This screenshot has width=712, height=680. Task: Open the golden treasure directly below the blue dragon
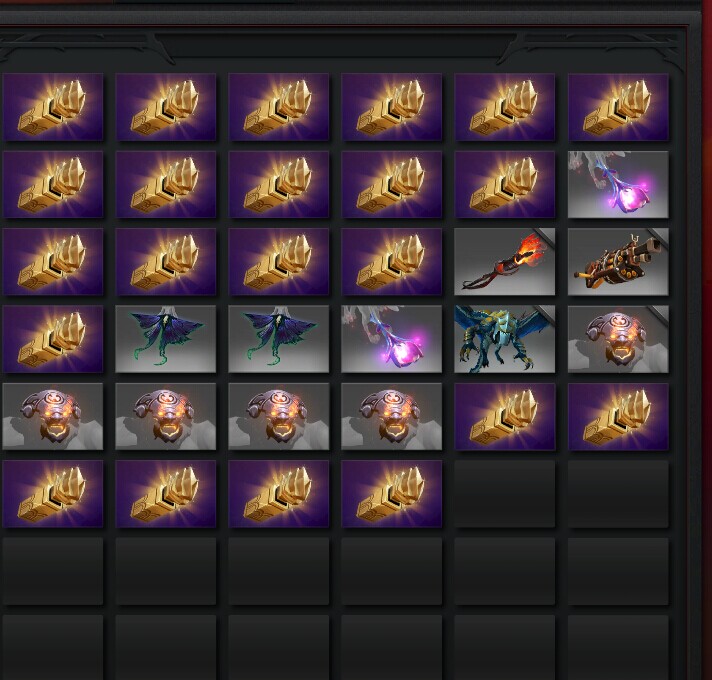[504, 416]
